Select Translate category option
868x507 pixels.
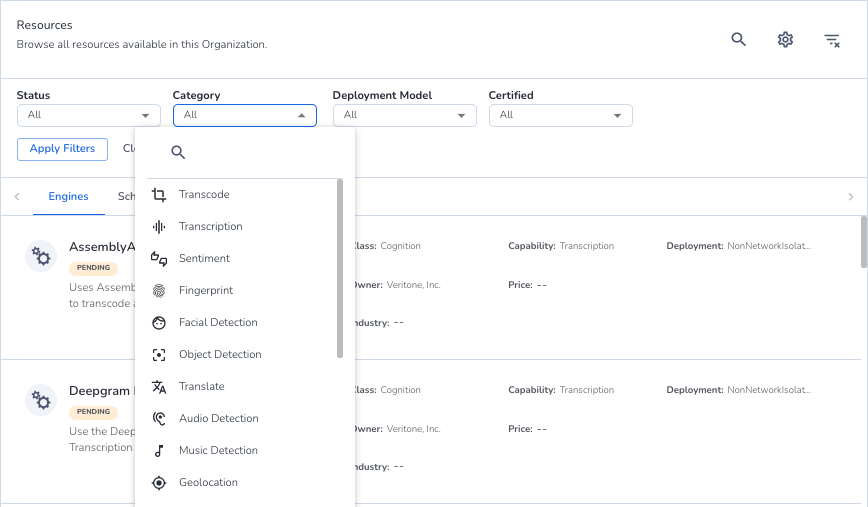point(241,387)
